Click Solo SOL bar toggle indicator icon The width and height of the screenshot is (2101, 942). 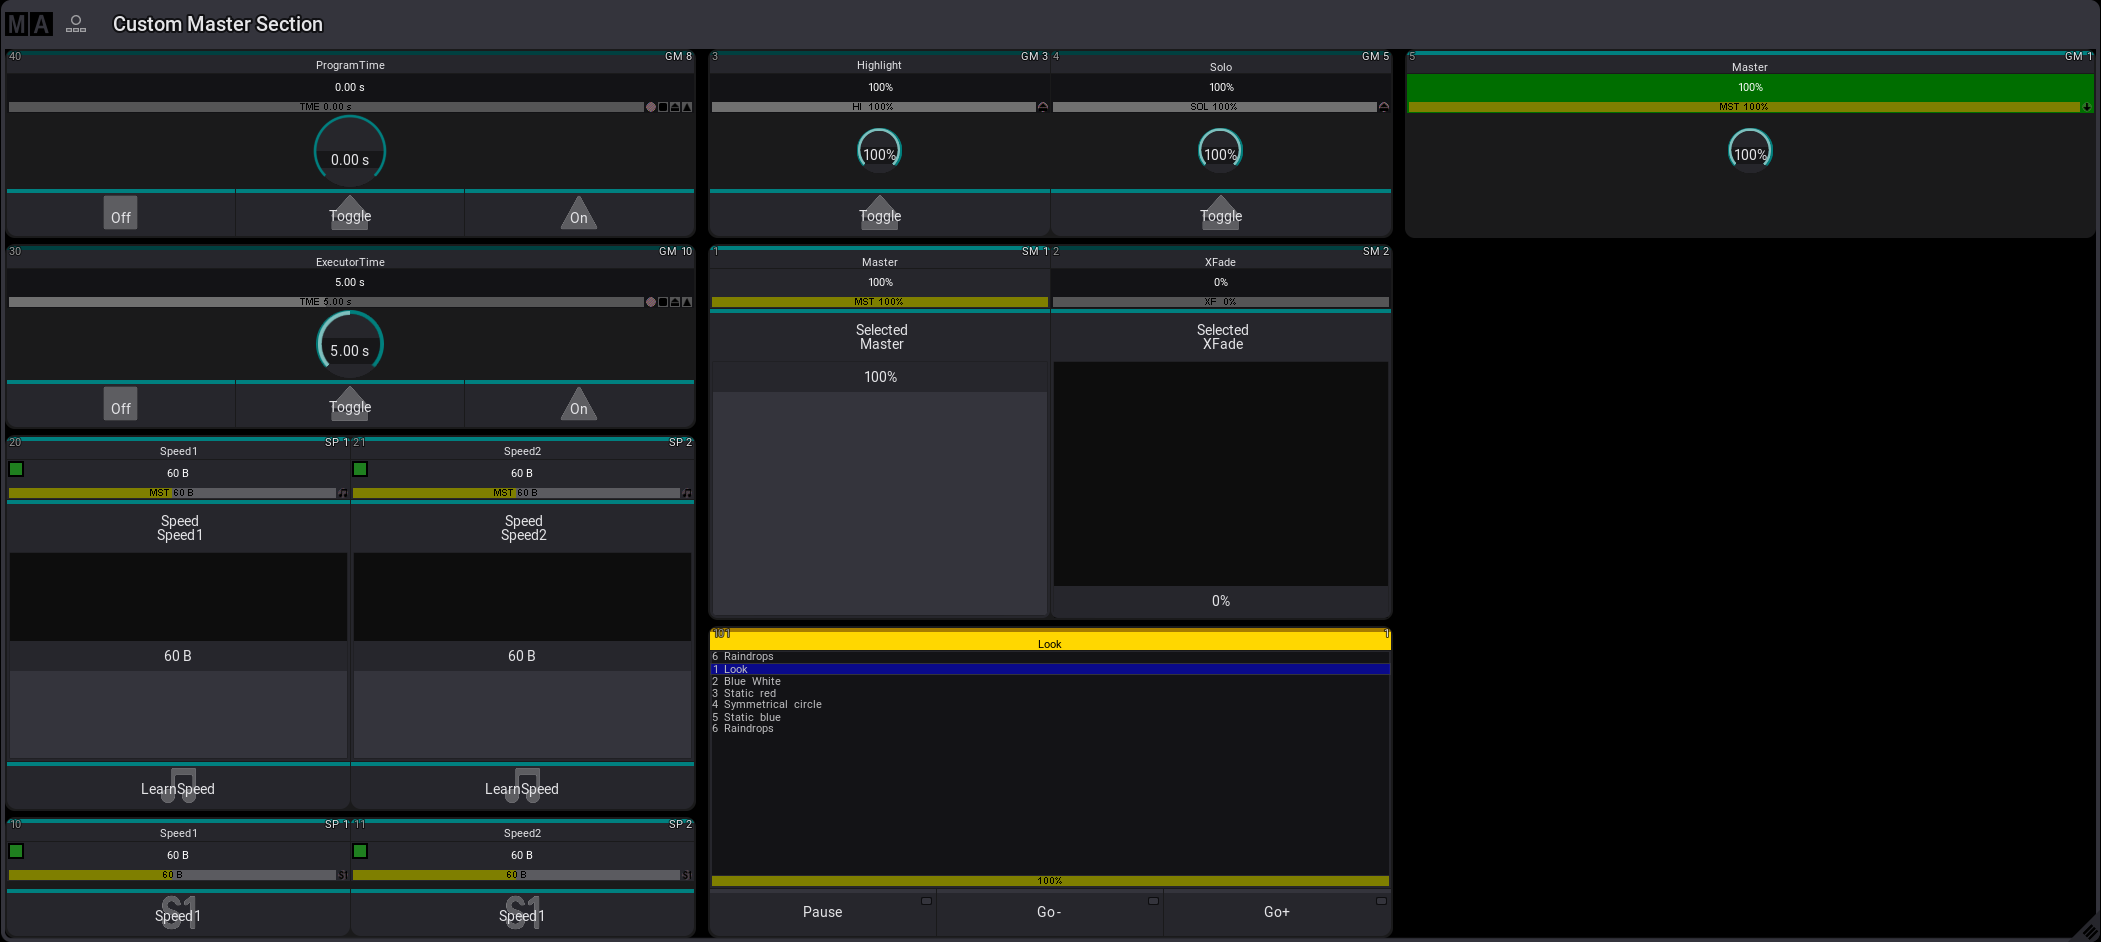1384,107
